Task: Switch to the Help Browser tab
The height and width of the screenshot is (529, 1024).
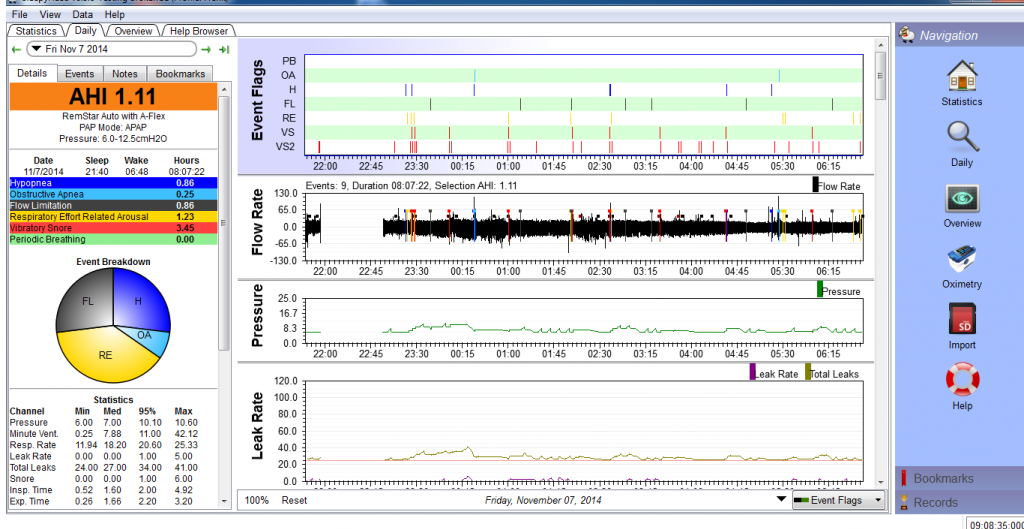Action: tap(199, 31)
